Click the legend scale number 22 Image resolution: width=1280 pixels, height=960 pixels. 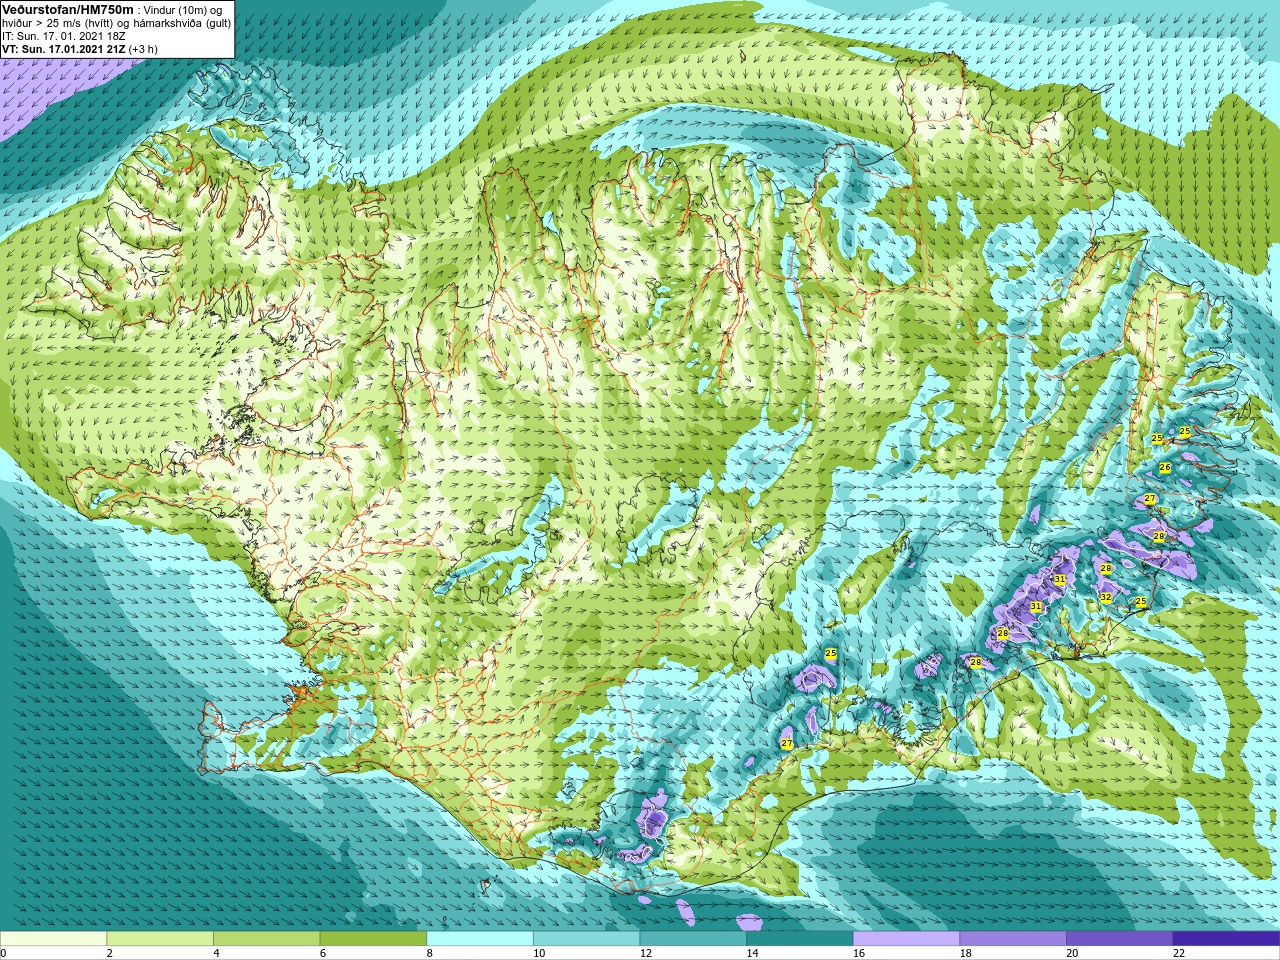point(1179,953)
